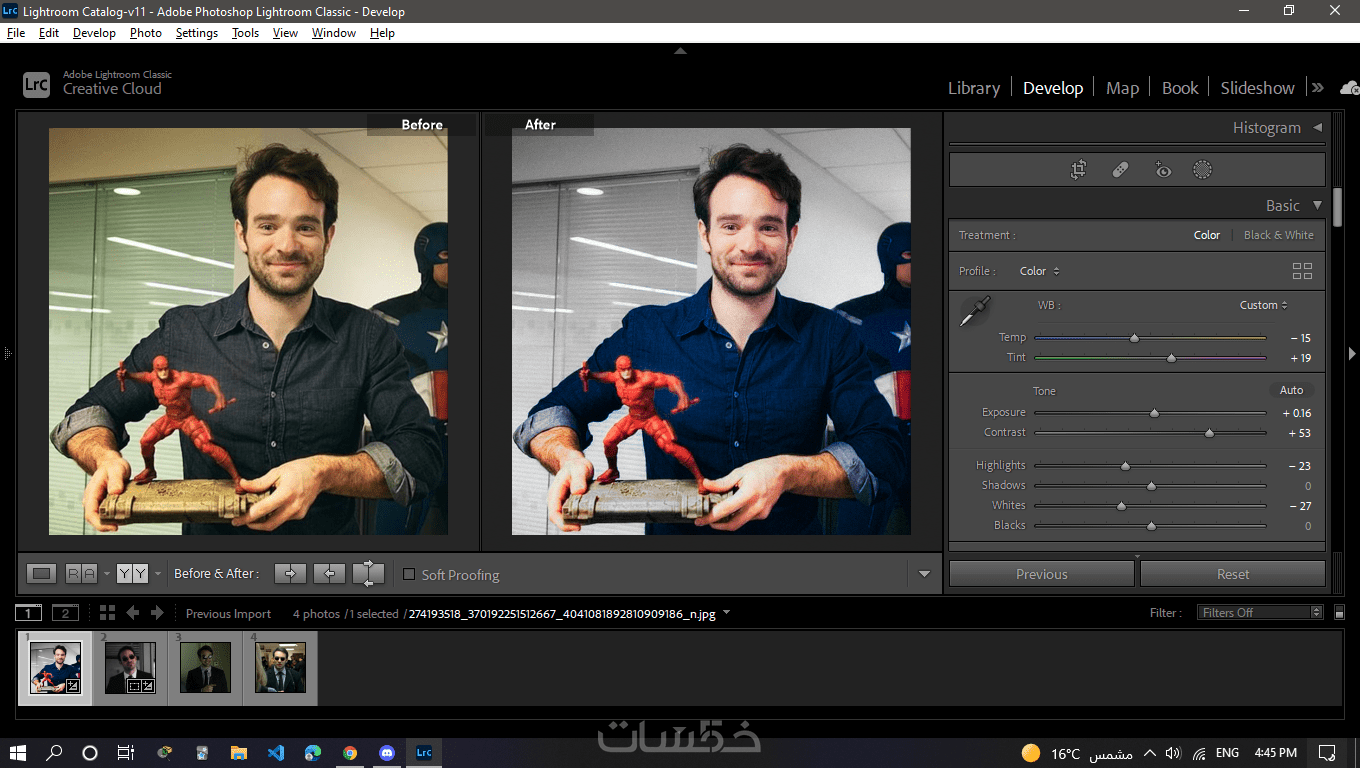Open Lightroom Classic from the taskbar
Screen dimensions: 1360x768
pyautogui.click(x=424, y=753)
